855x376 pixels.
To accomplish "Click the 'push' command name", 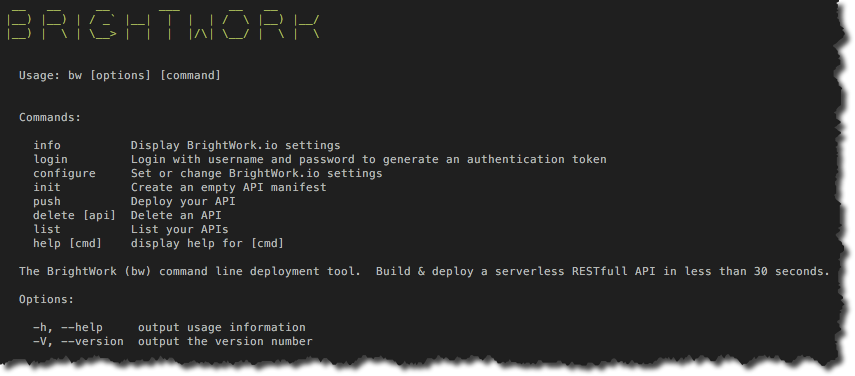I will [x=47, y=202].
